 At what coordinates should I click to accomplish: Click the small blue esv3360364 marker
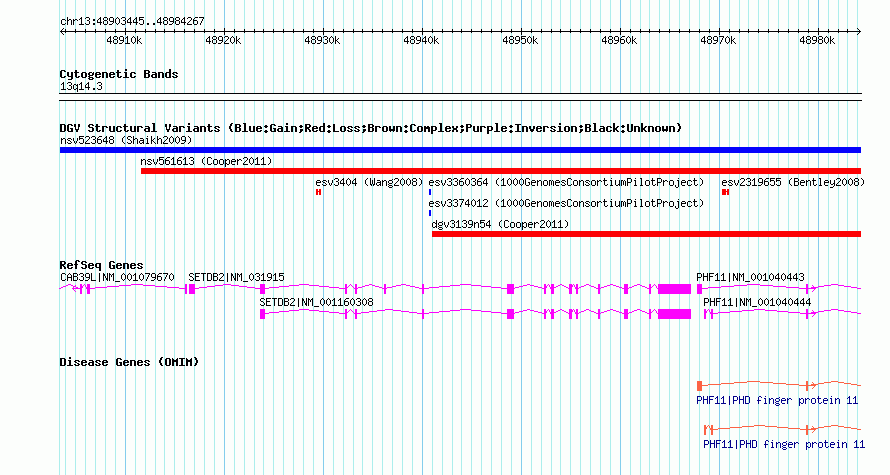[430, 192]
